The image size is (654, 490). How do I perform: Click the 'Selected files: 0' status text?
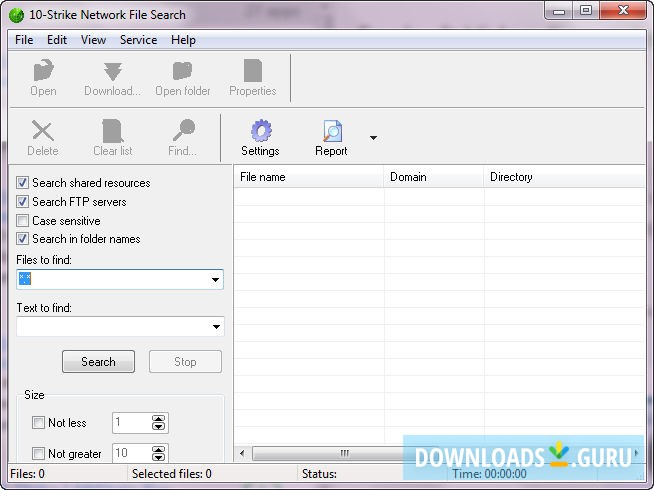172,474
